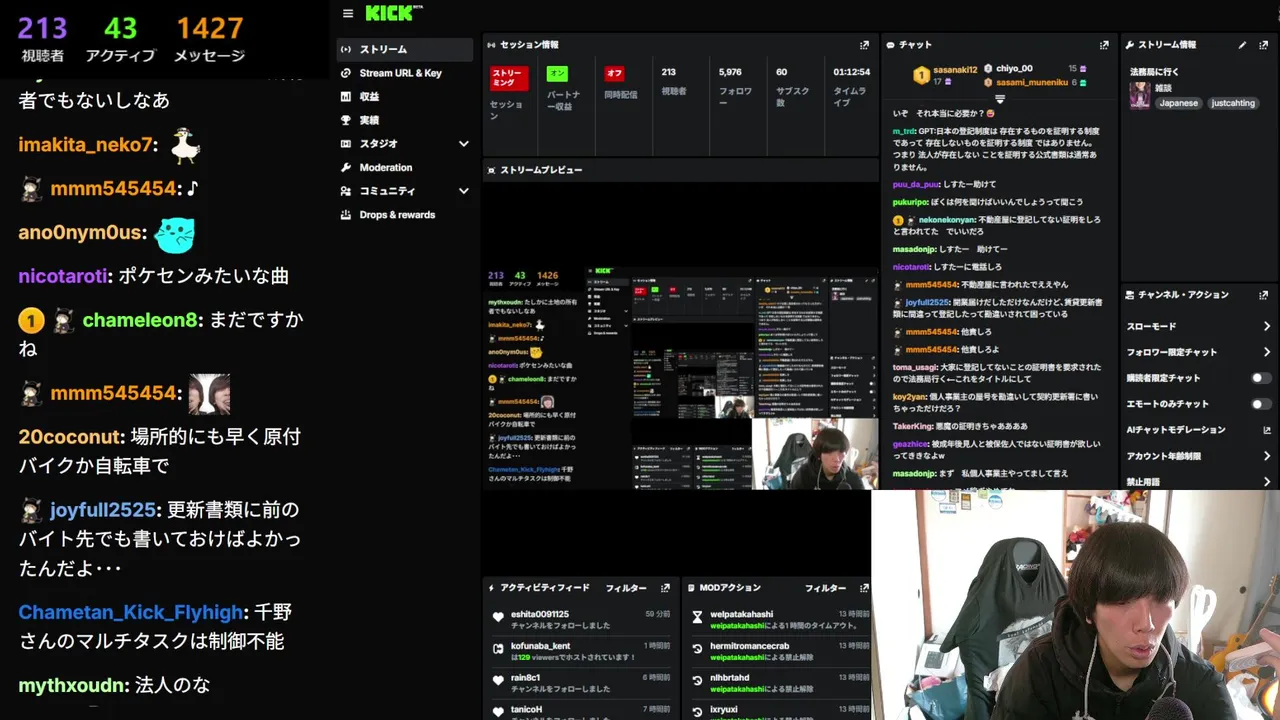This screenshot has width=1280, height=720.
Task: Click username 20coconut in overlay chat
Action: click(70, 437)
